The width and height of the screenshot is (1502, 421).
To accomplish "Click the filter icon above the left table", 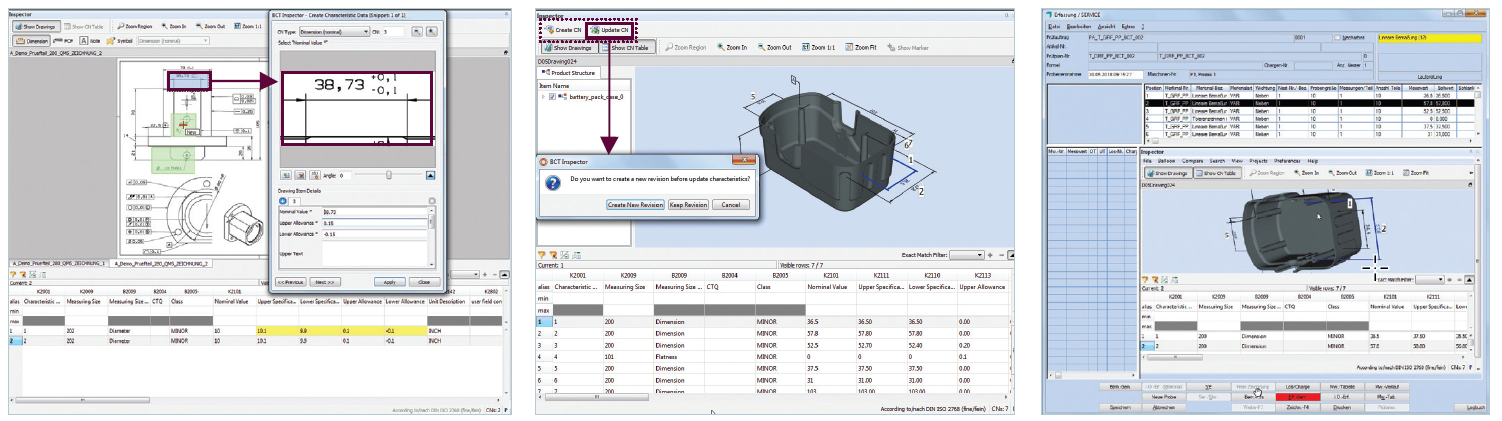I will tap(13, 275).
